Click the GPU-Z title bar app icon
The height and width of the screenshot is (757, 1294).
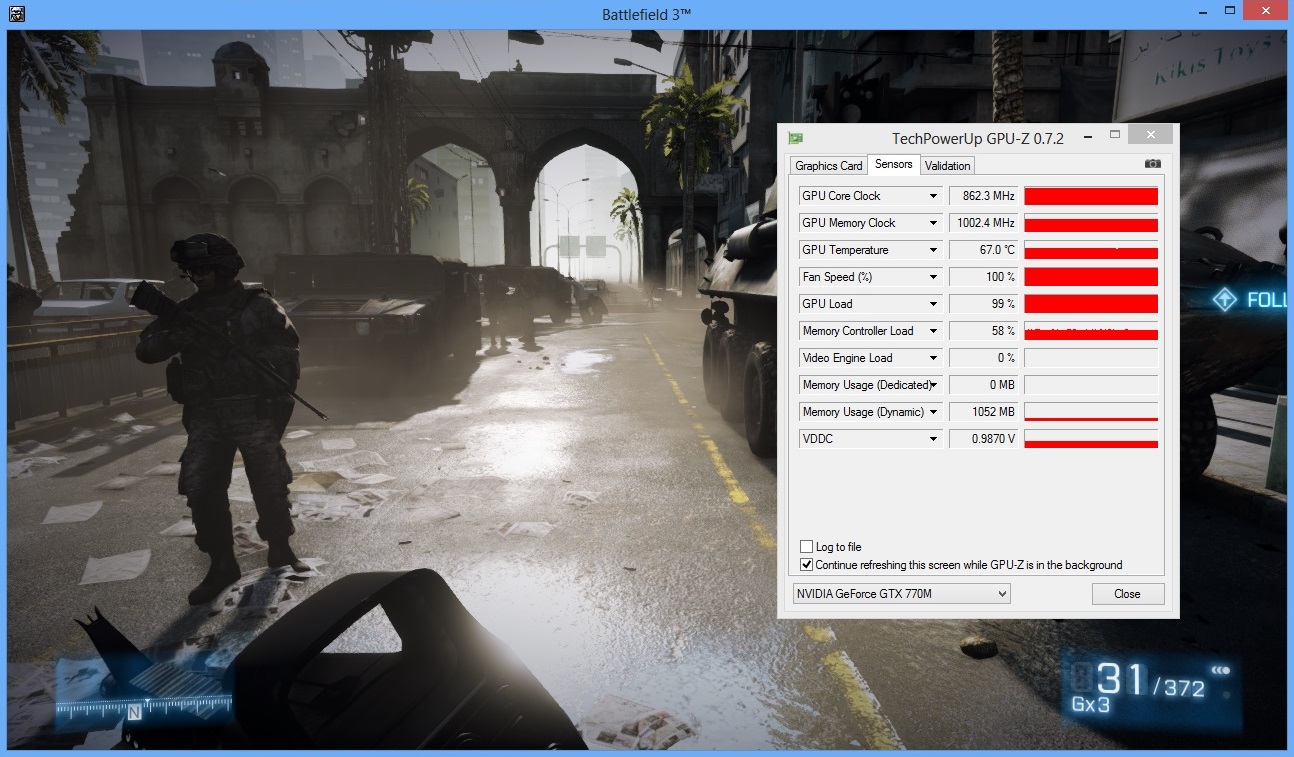[x=795, y=138]
